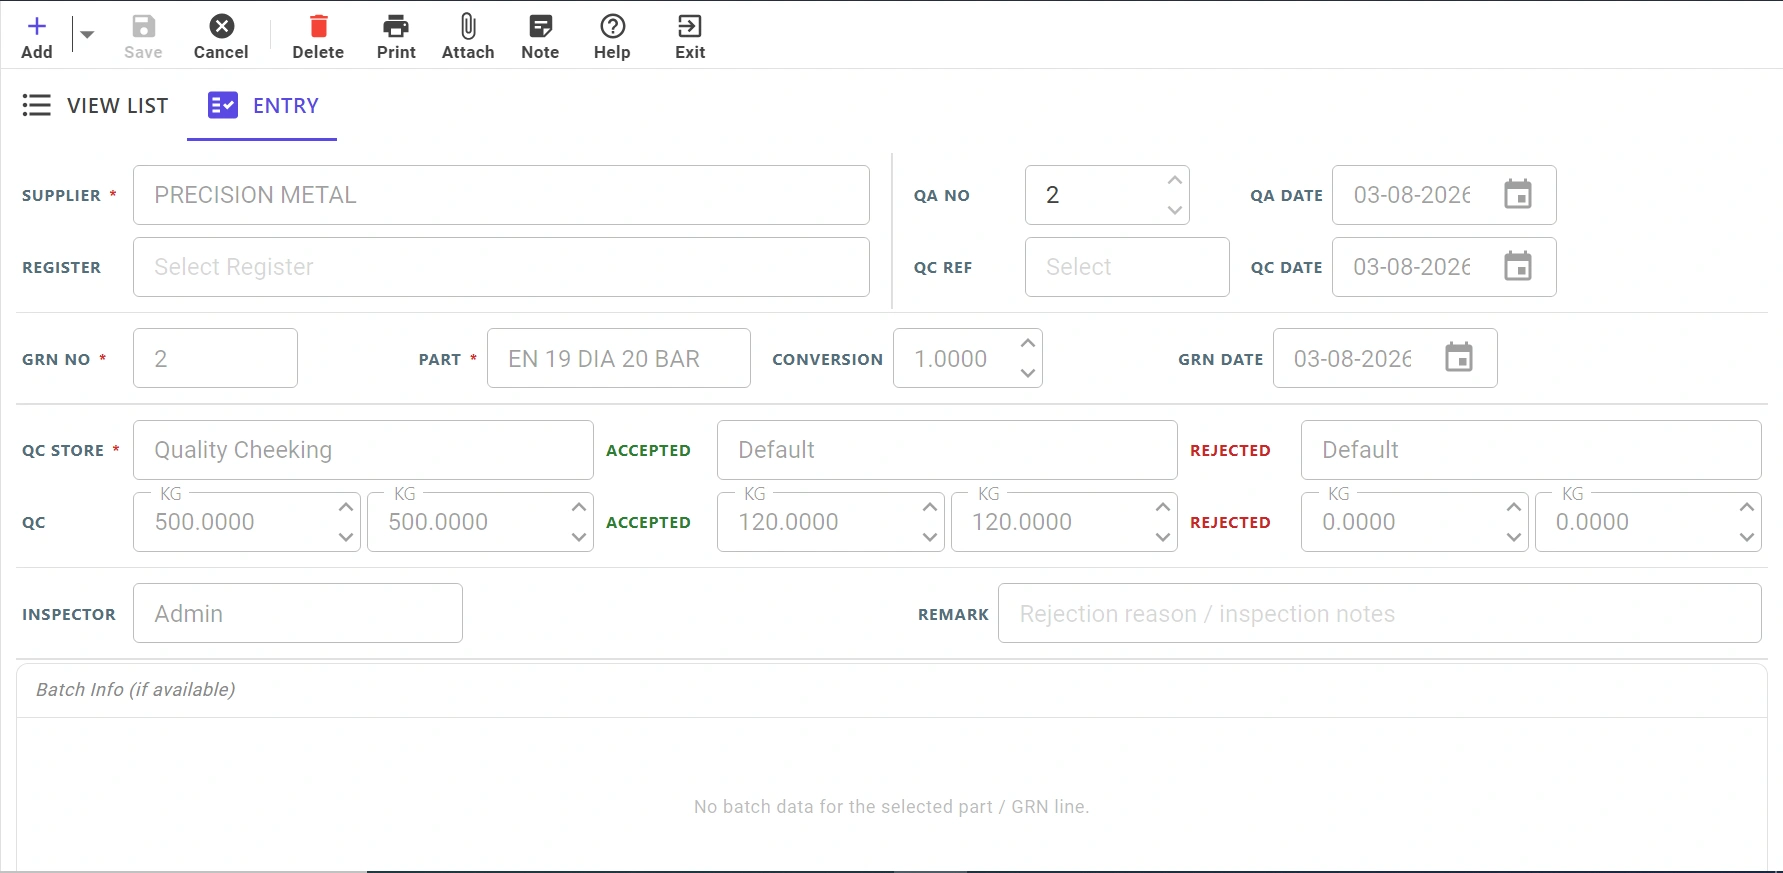
Task: Open the GRN DATE calendar picker
Action: (1459, 357)
